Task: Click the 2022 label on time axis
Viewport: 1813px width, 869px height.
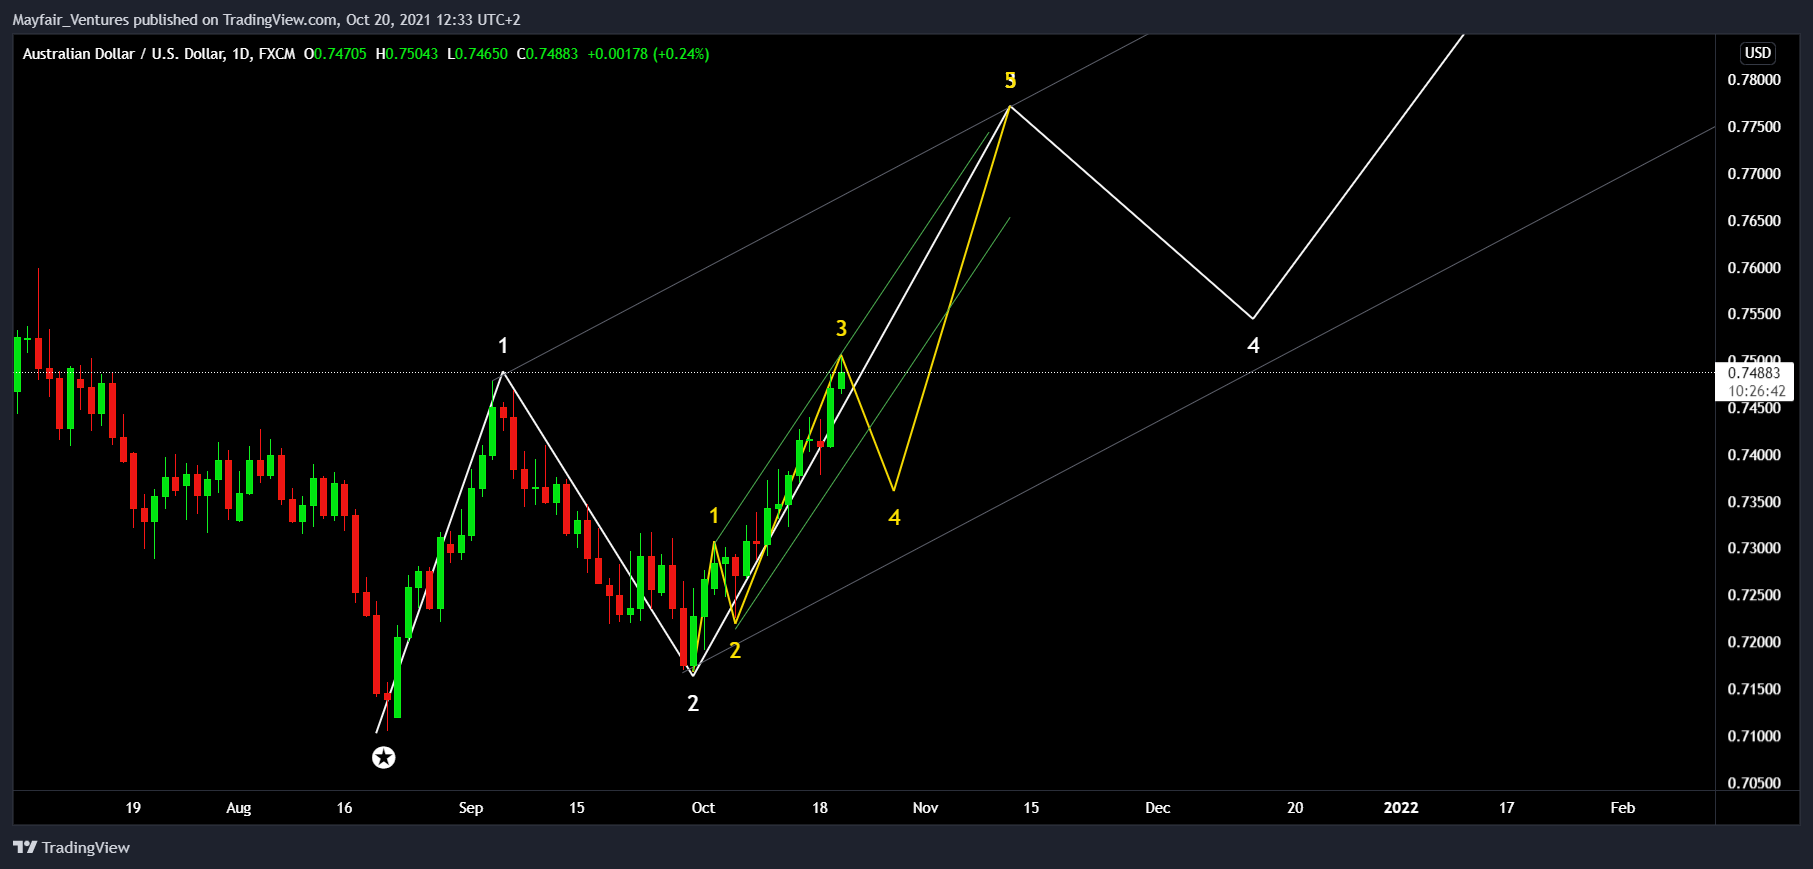Action: click(x=1401, y=808)
